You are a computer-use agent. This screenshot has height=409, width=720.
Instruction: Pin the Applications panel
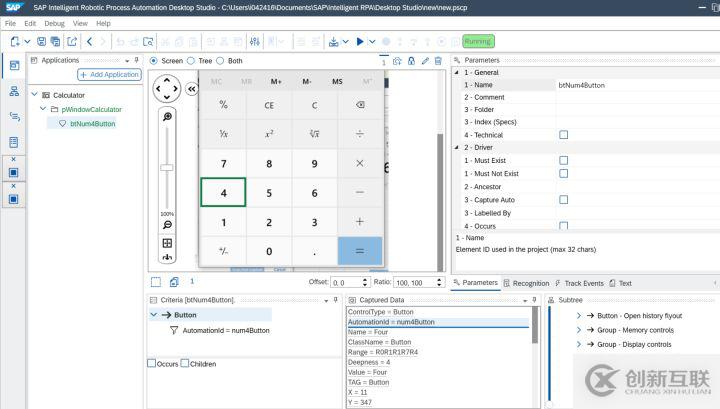click(136, 60)
